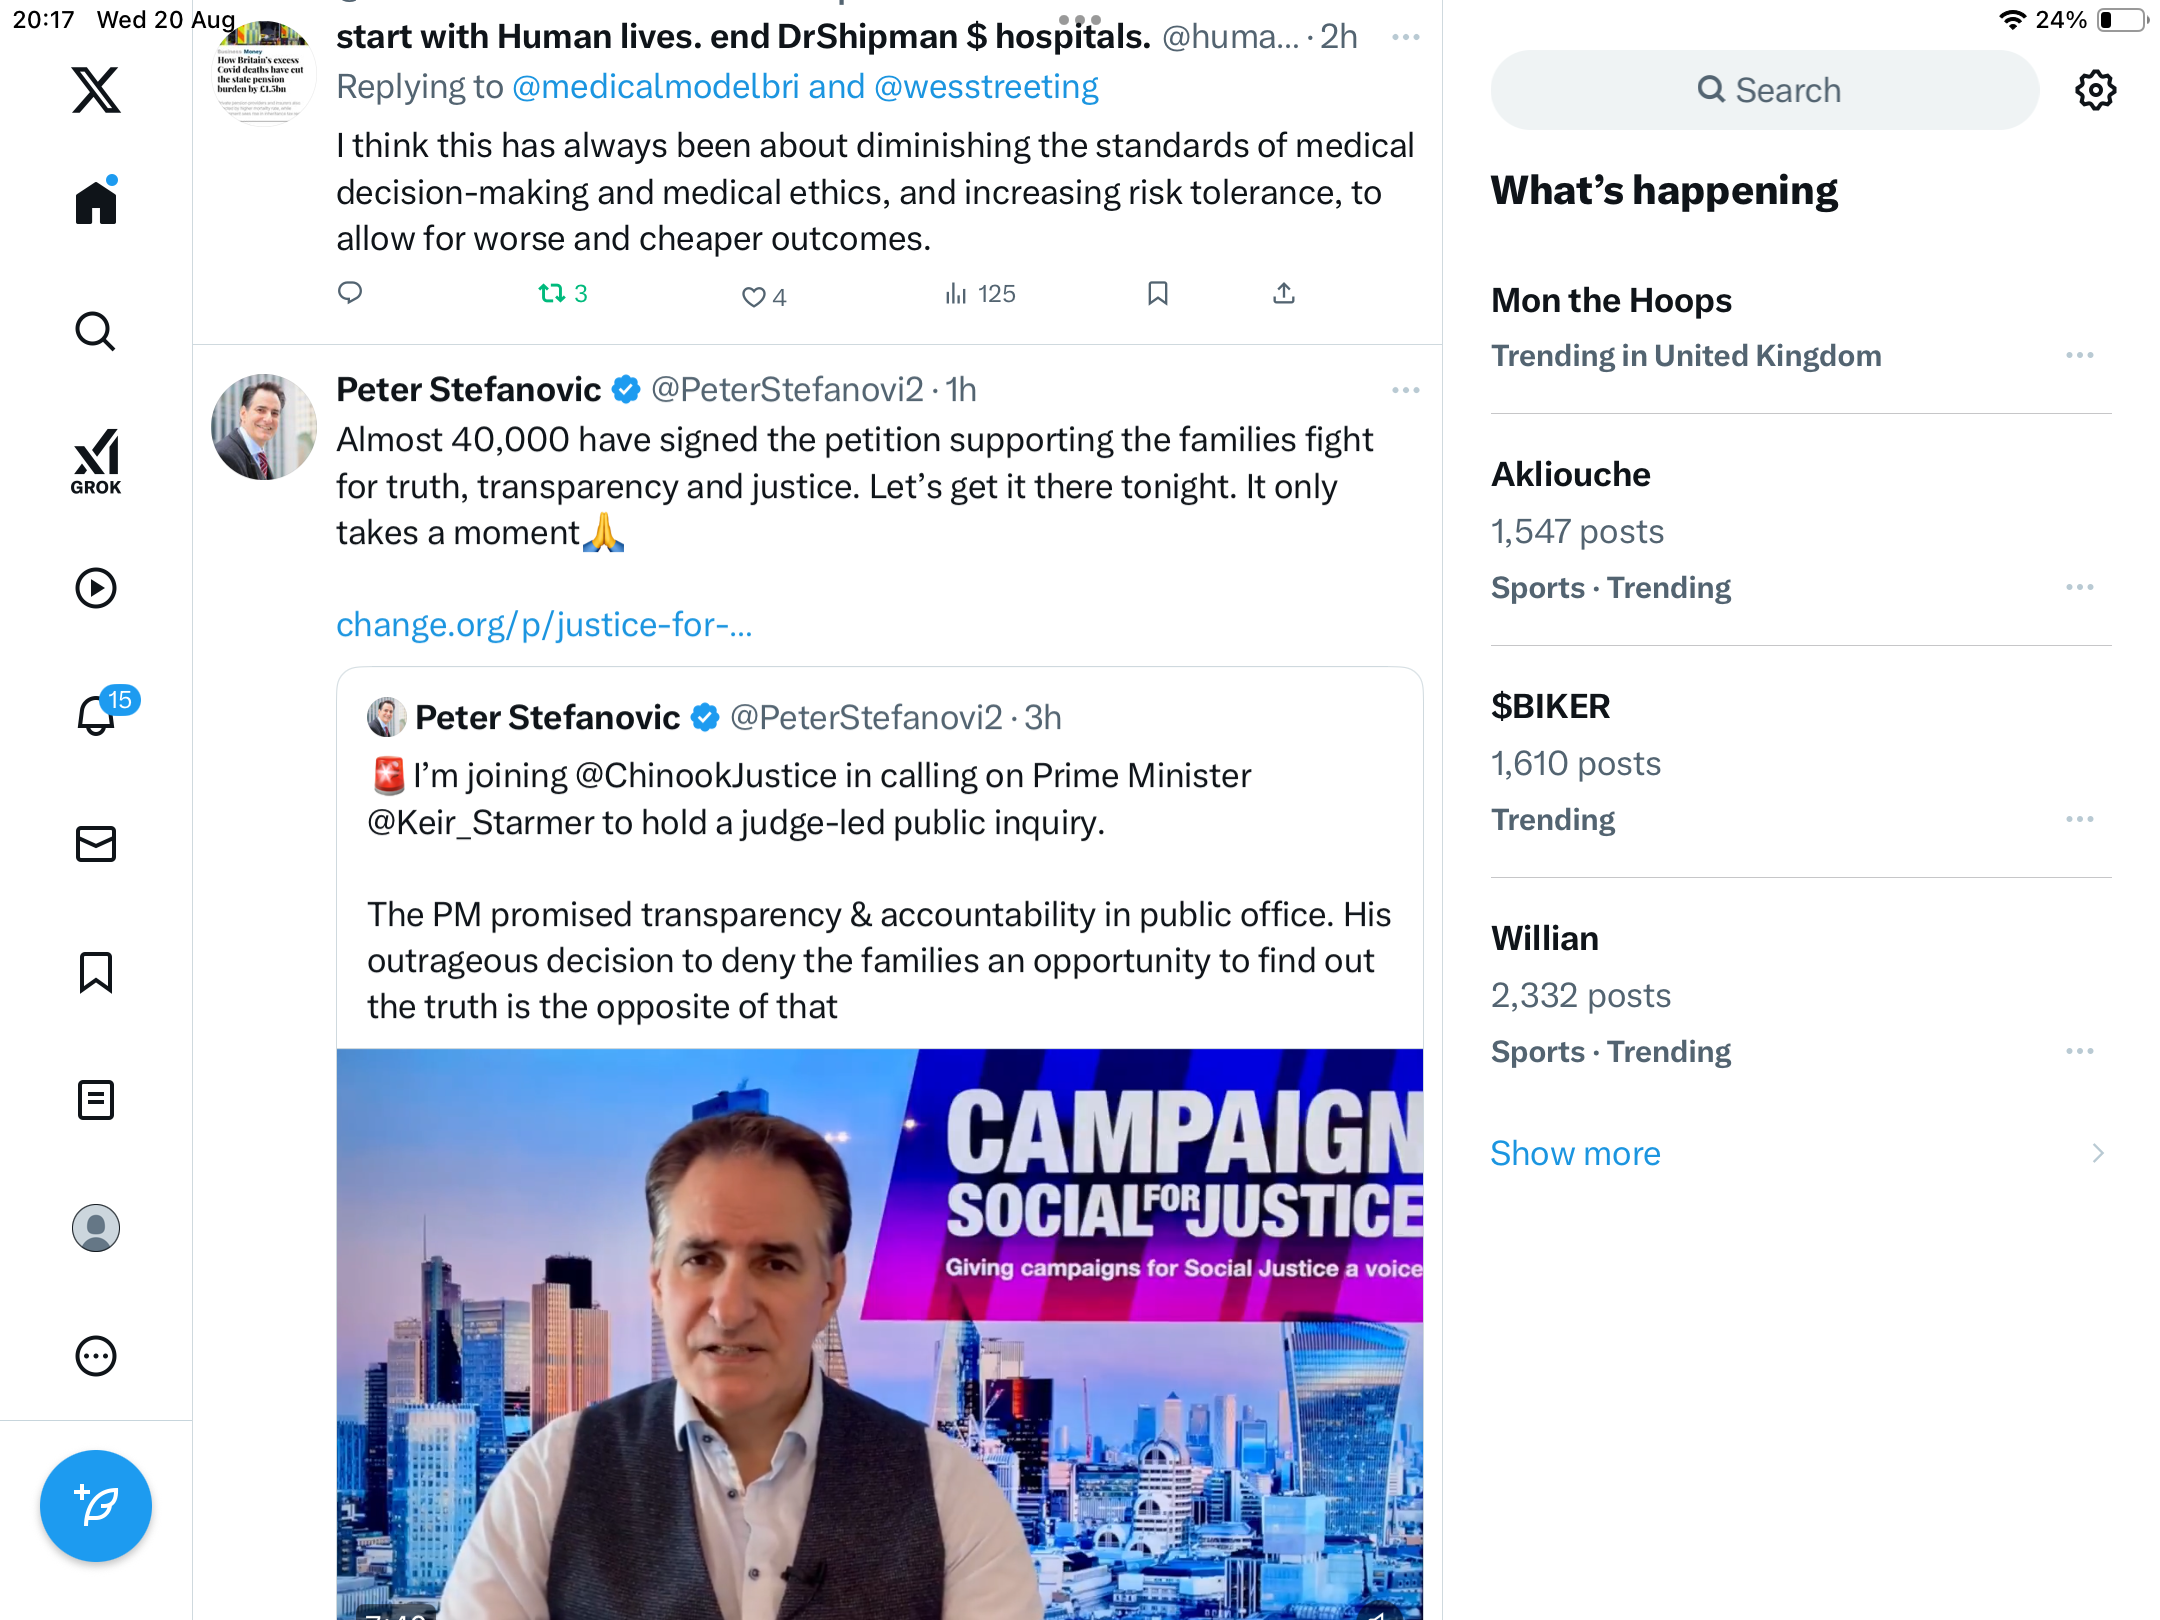Open trends settings gear icon
Image resolution: width=2160 pixels, height=1620 pixels.
point(2095,90)
